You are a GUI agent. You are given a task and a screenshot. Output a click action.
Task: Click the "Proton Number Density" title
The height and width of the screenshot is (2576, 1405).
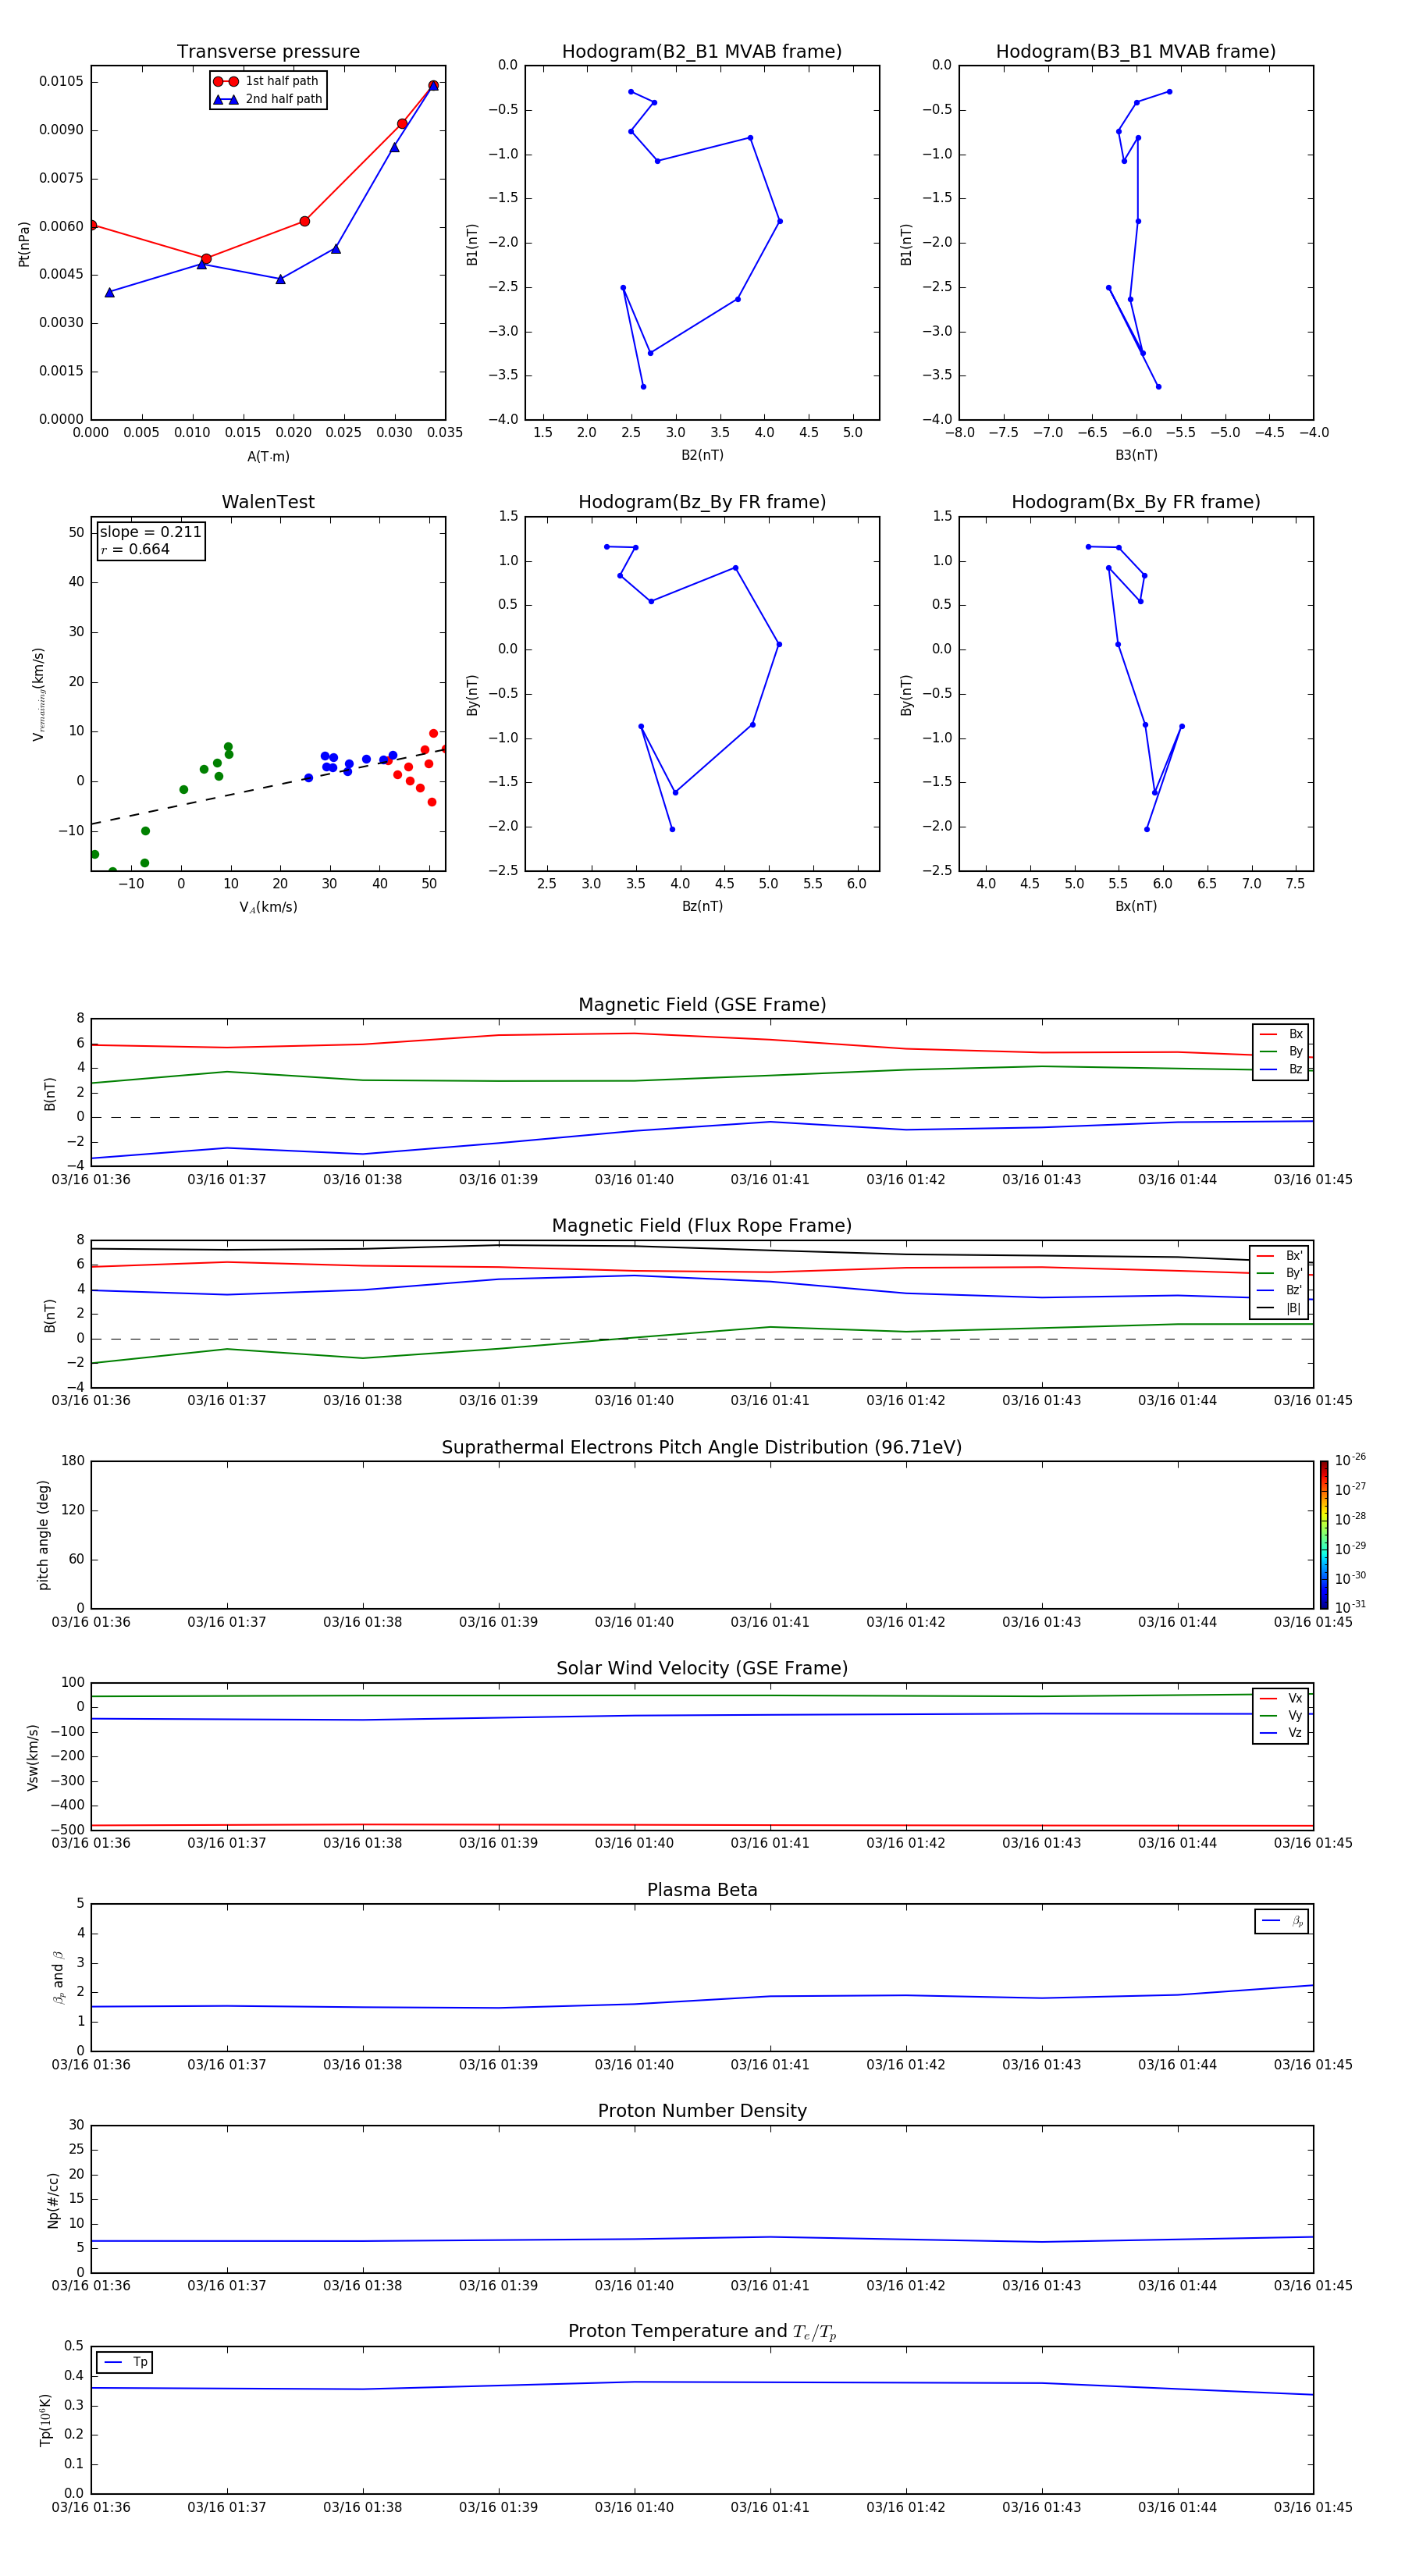(702, 2111)
